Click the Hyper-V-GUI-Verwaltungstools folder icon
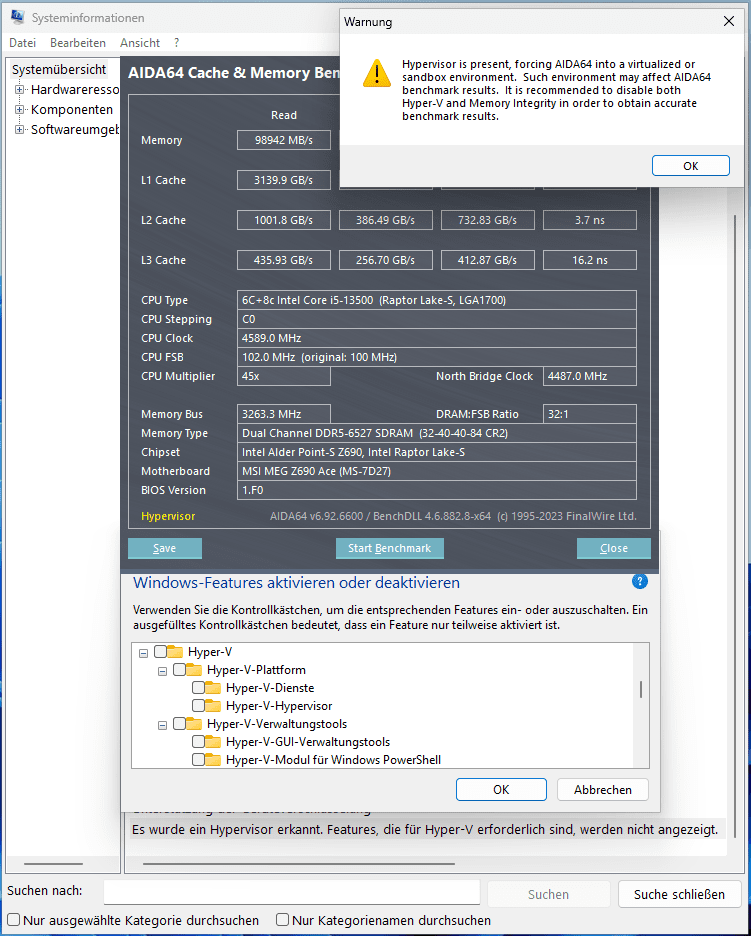The image size is (751, 936). [213, 741]
